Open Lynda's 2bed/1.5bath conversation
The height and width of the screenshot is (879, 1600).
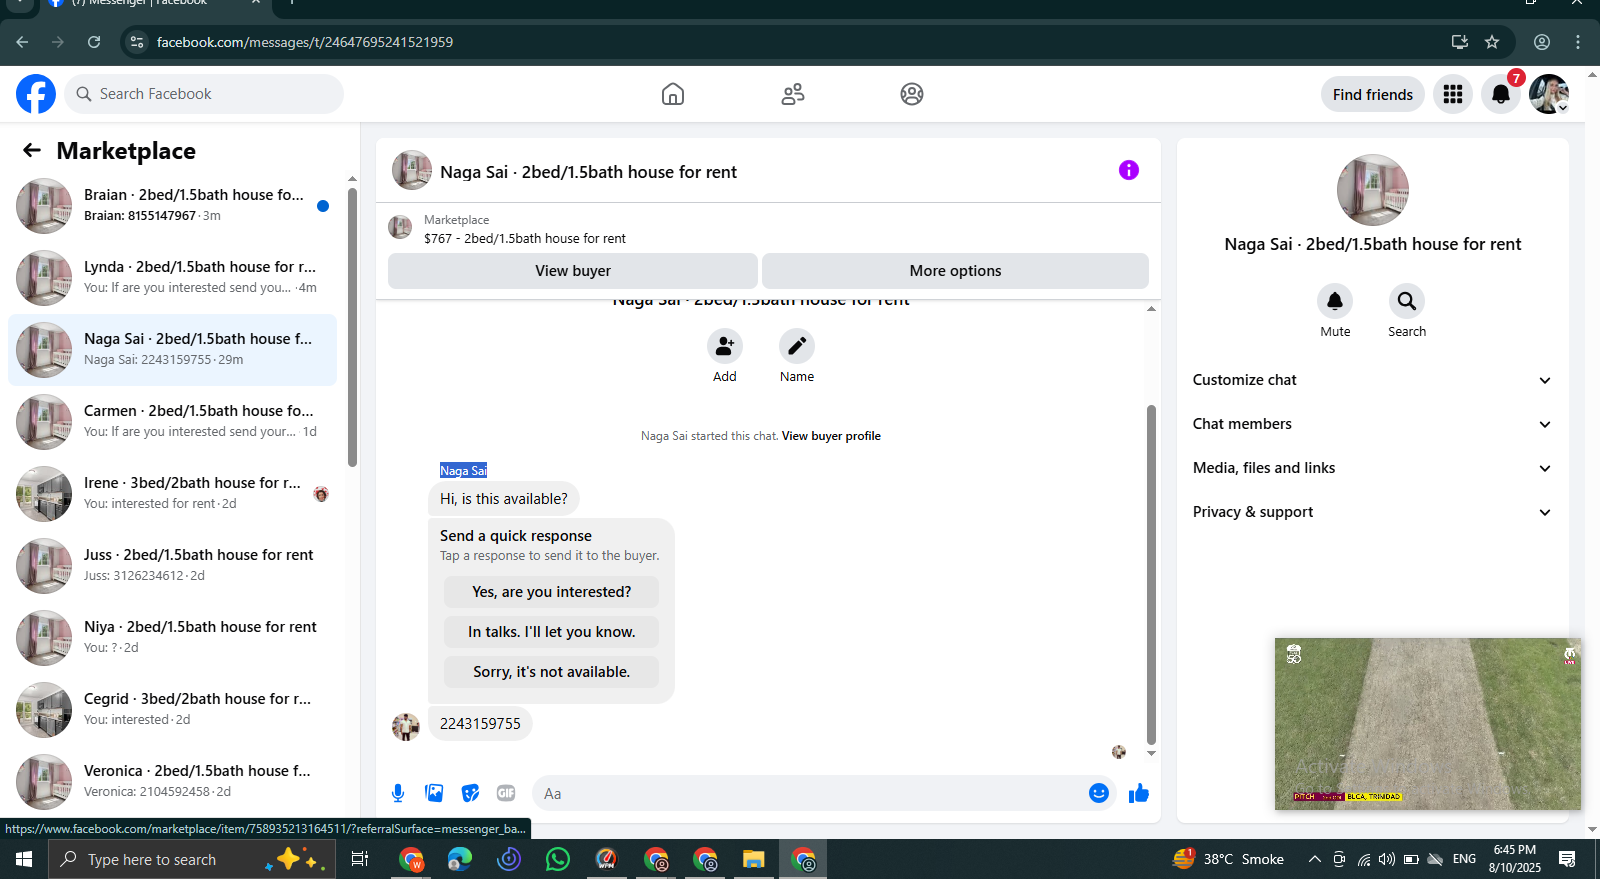pyautogui.click(x=172, y=278)
